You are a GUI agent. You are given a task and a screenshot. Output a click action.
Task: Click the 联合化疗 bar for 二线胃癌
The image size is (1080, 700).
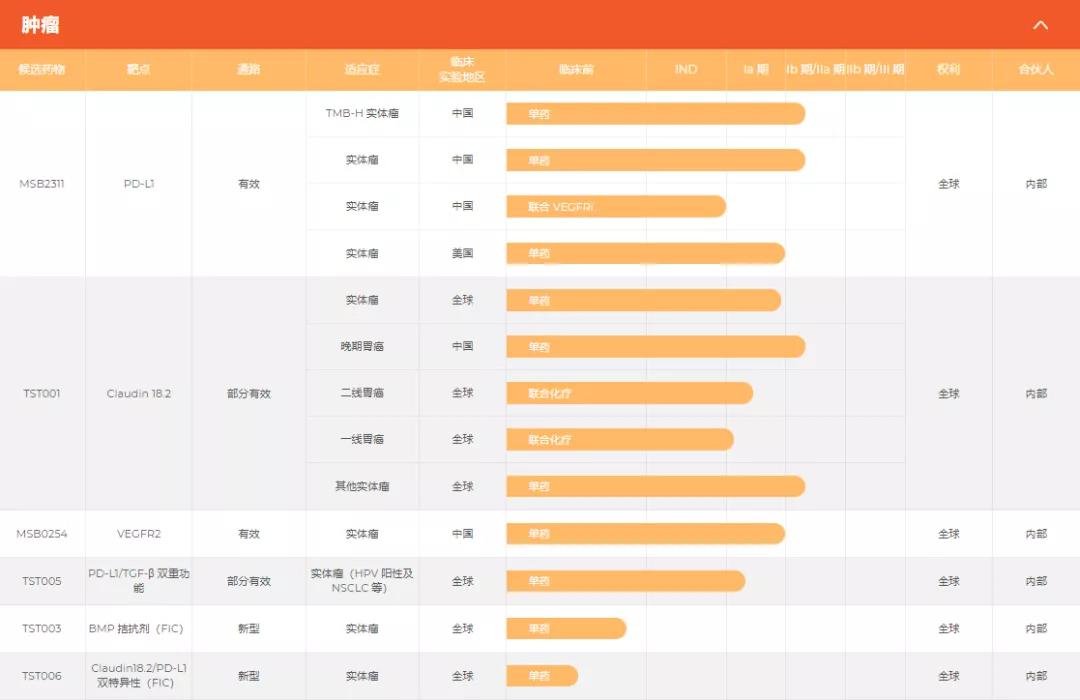[x=628, y=393]
